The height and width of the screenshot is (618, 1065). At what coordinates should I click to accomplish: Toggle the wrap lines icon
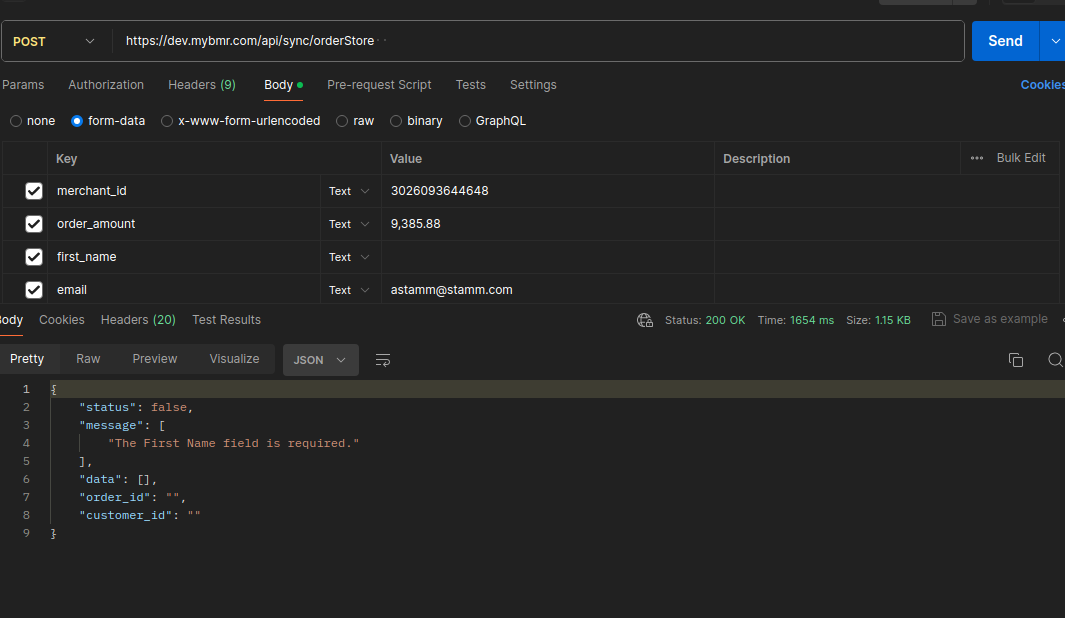coord(383,360)
